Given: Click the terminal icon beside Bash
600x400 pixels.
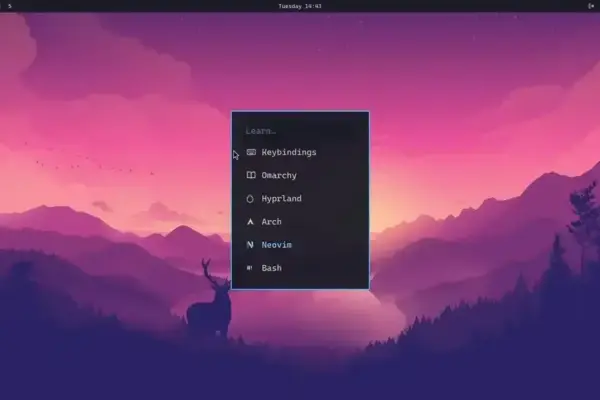Looking at the screenshot, I should pyautogui.click(x=250, y=268).
